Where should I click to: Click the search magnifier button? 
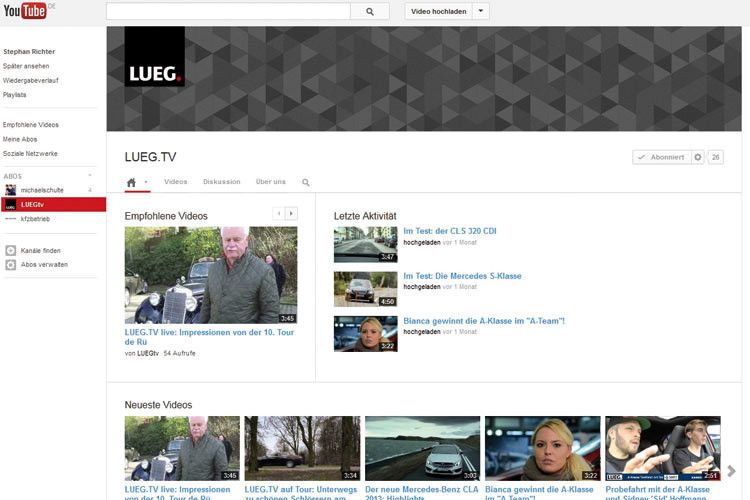[x=370, y=11]
